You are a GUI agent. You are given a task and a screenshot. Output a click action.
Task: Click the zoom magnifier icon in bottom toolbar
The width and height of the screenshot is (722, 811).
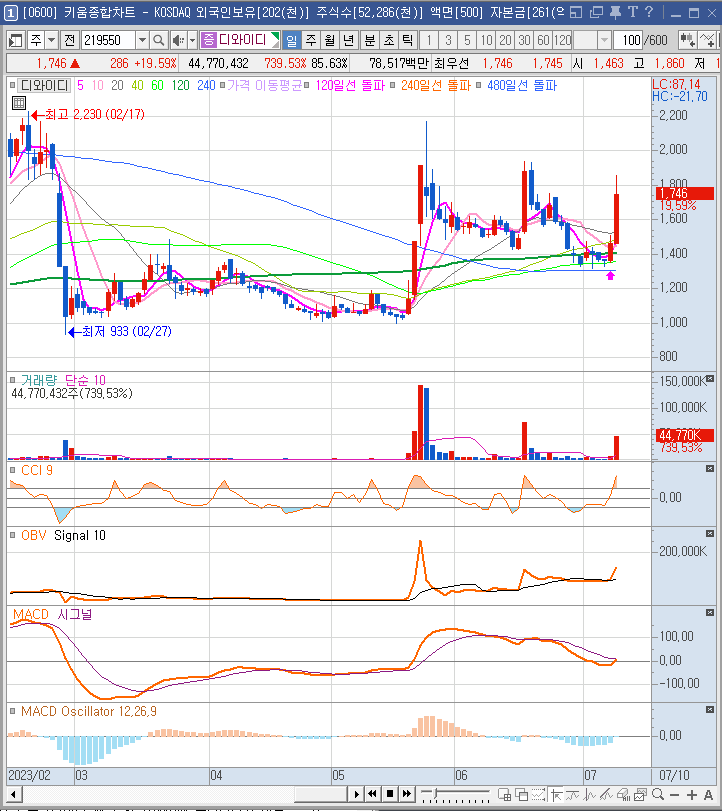click(x=658, y=794)
